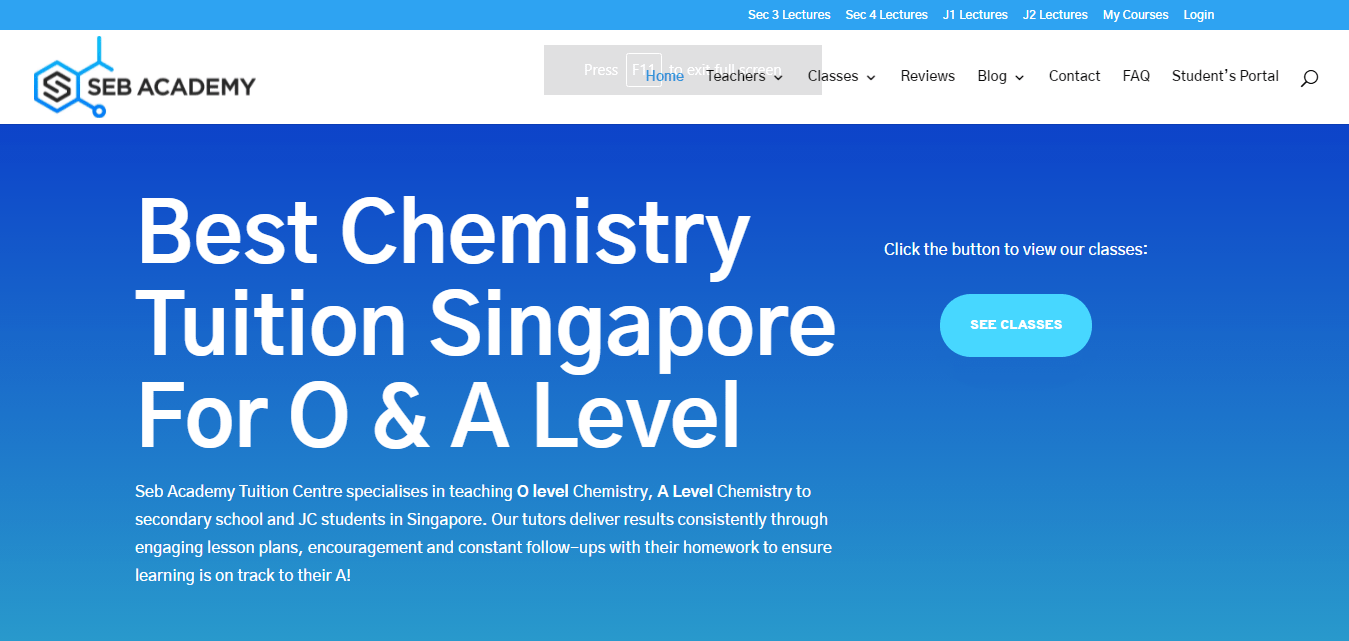Image resolution: width=1349 pixels, height=641 pixels.
Task: Expand the Classes dropdown chevron
Action: 871,77
